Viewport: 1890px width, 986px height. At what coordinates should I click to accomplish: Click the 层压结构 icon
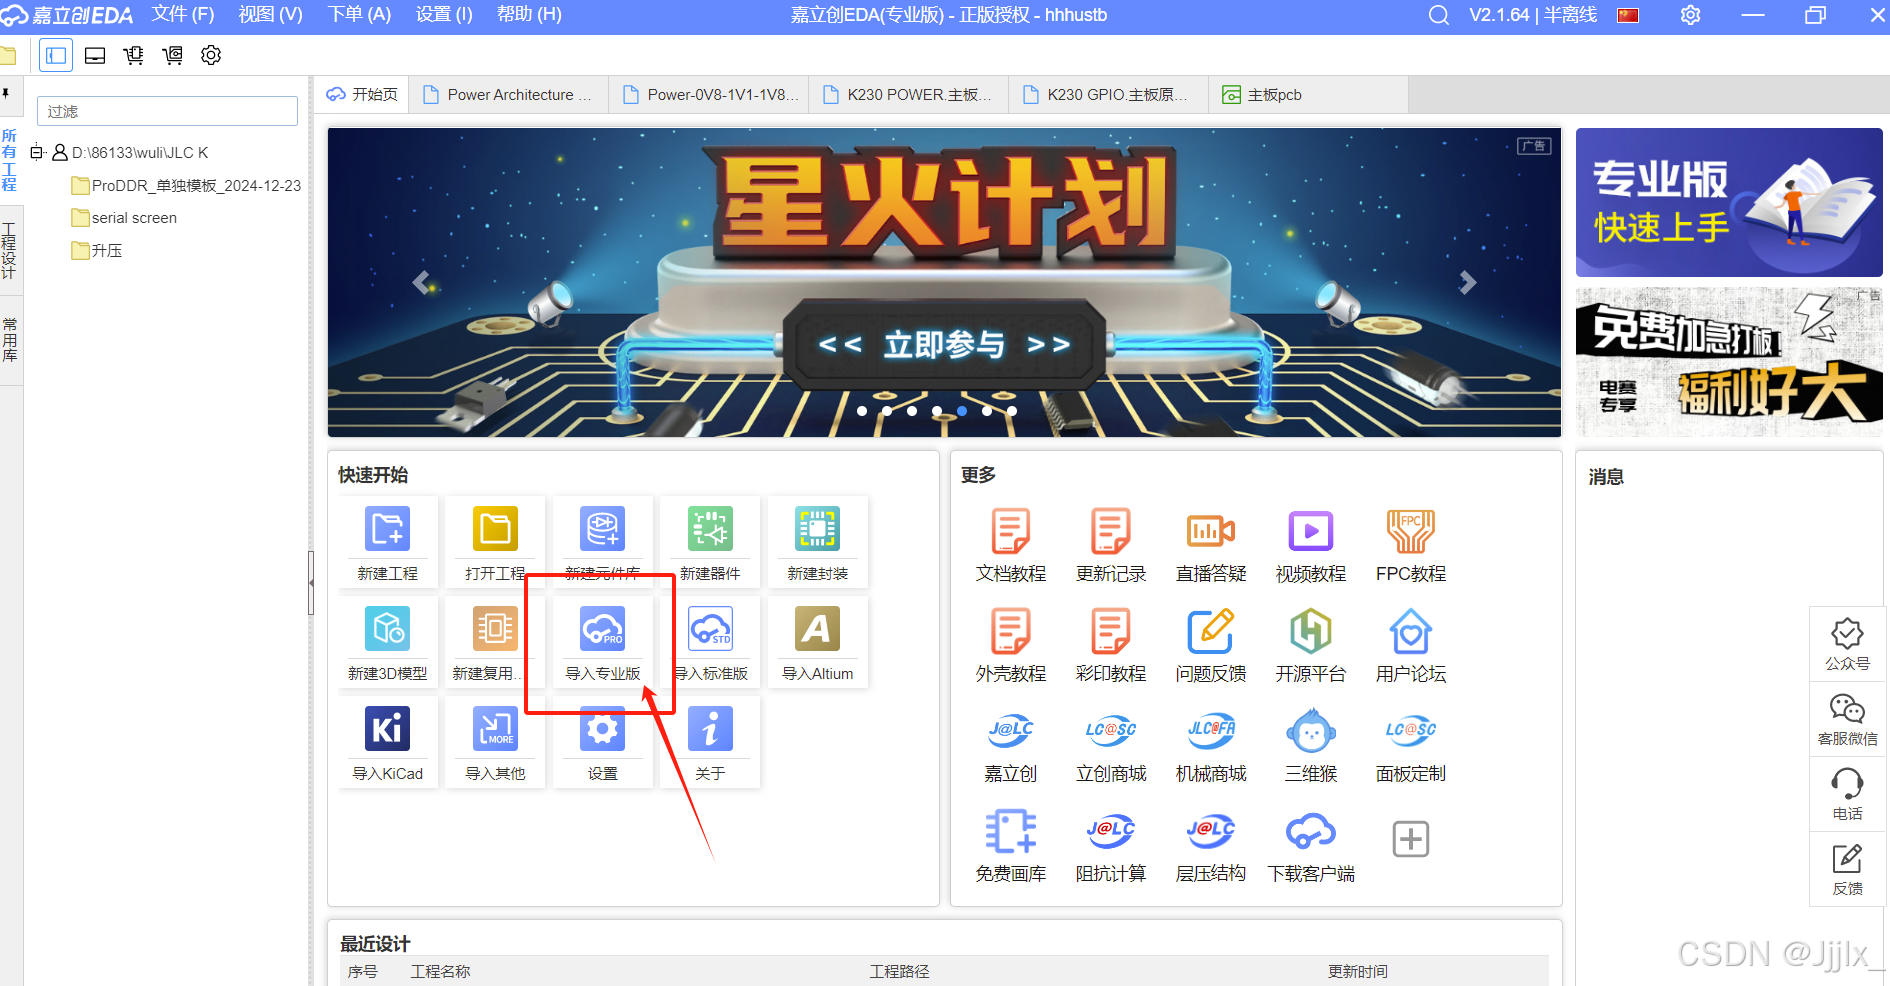pos(1211,831)
